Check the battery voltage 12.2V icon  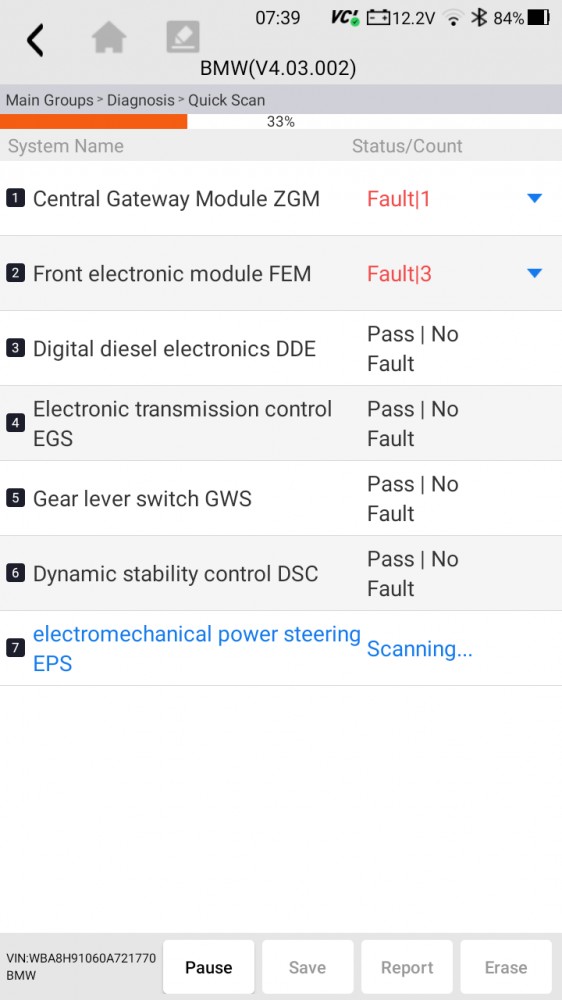click(x=401, y=18)
